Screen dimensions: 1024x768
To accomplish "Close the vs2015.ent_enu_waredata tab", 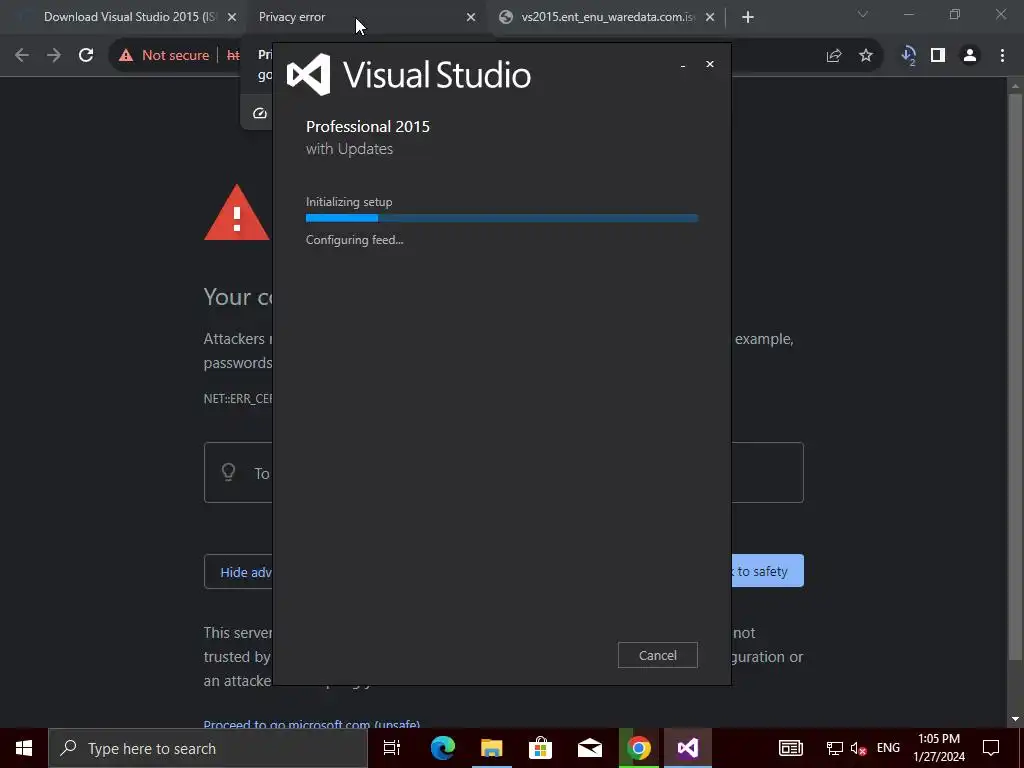I will (710, 17).
